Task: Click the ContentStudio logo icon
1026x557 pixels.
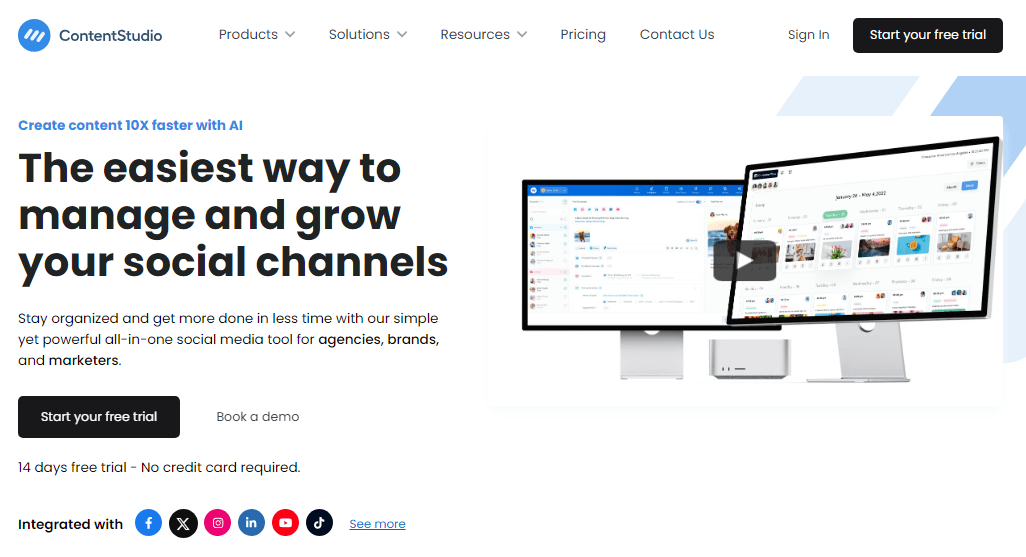Action: point(34,35)
